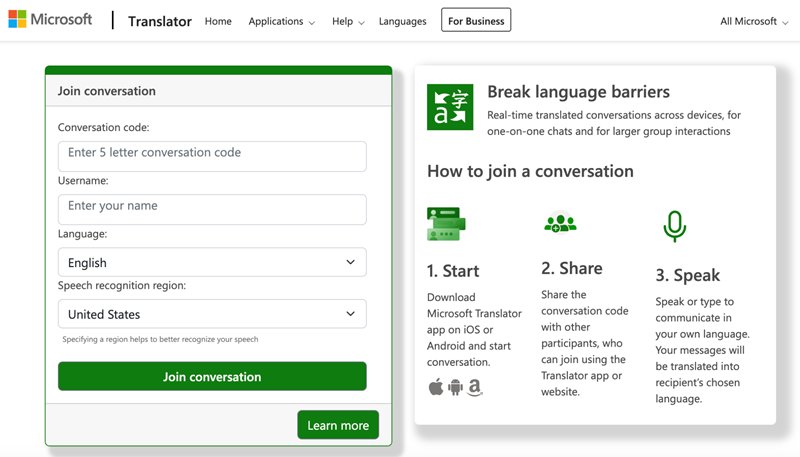
Task: Click the '2. Share' step heading
Action: (572, 268)
